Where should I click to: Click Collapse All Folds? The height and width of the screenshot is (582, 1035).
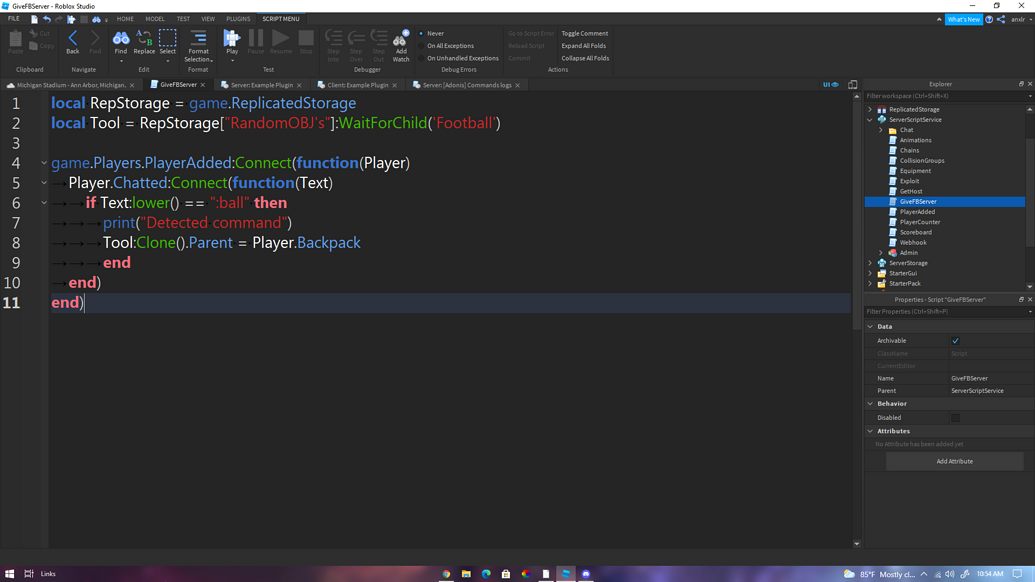[585, 58]
